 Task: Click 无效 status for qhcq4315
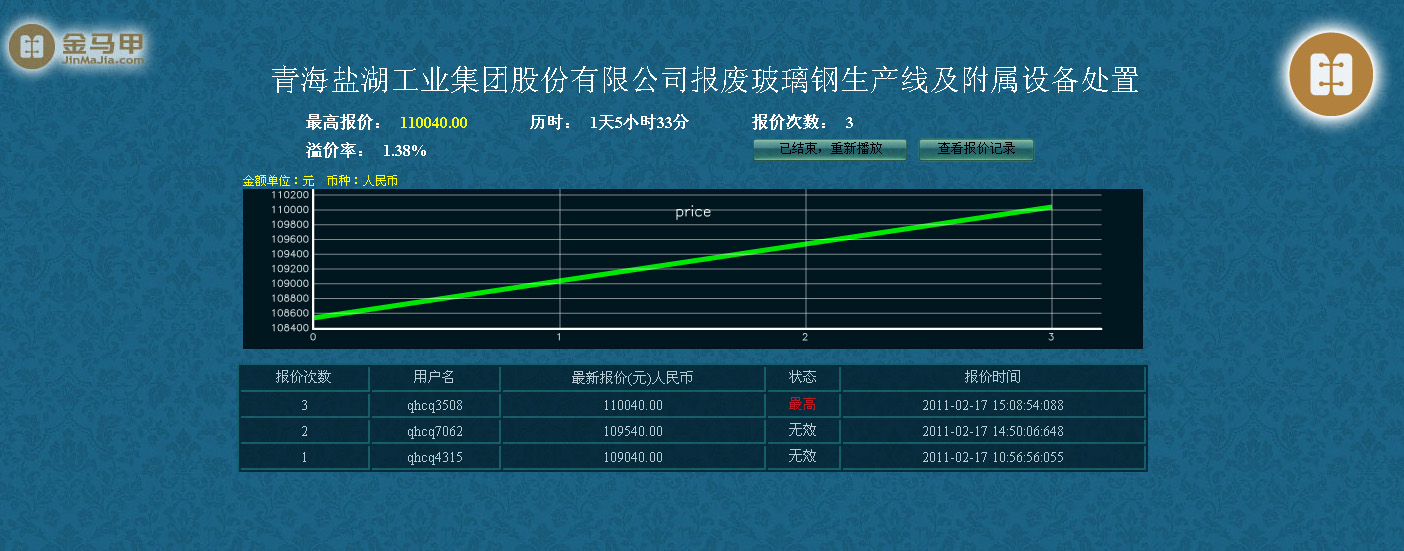tap(802, 456)
